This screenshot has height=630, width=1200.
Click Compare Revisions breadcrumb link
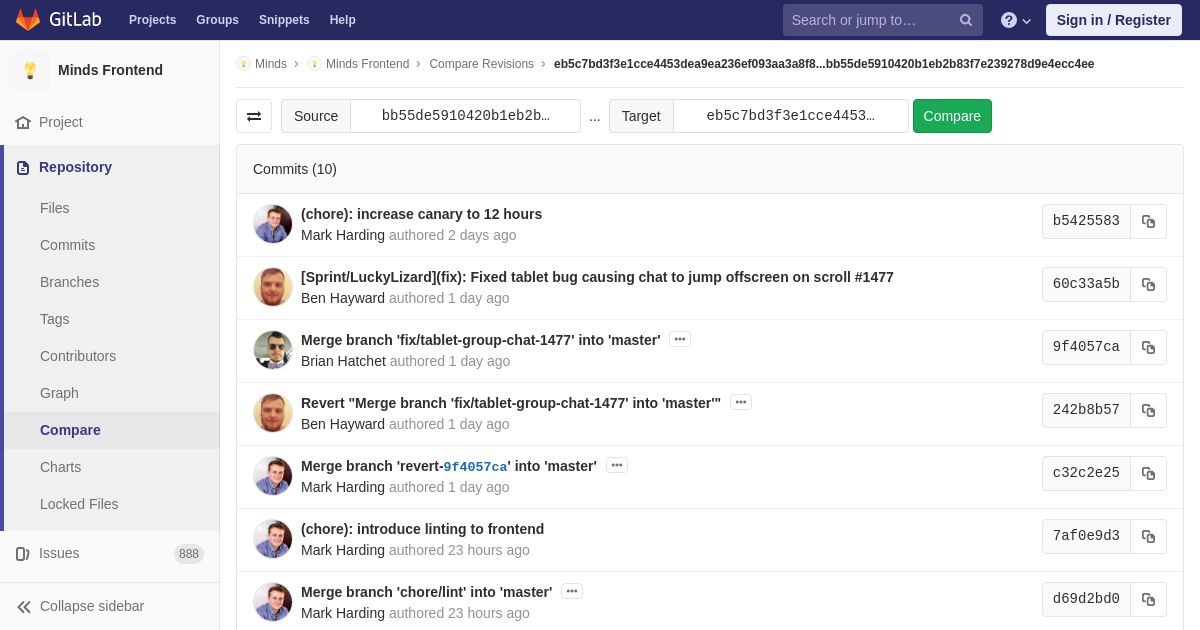(481, 64)
